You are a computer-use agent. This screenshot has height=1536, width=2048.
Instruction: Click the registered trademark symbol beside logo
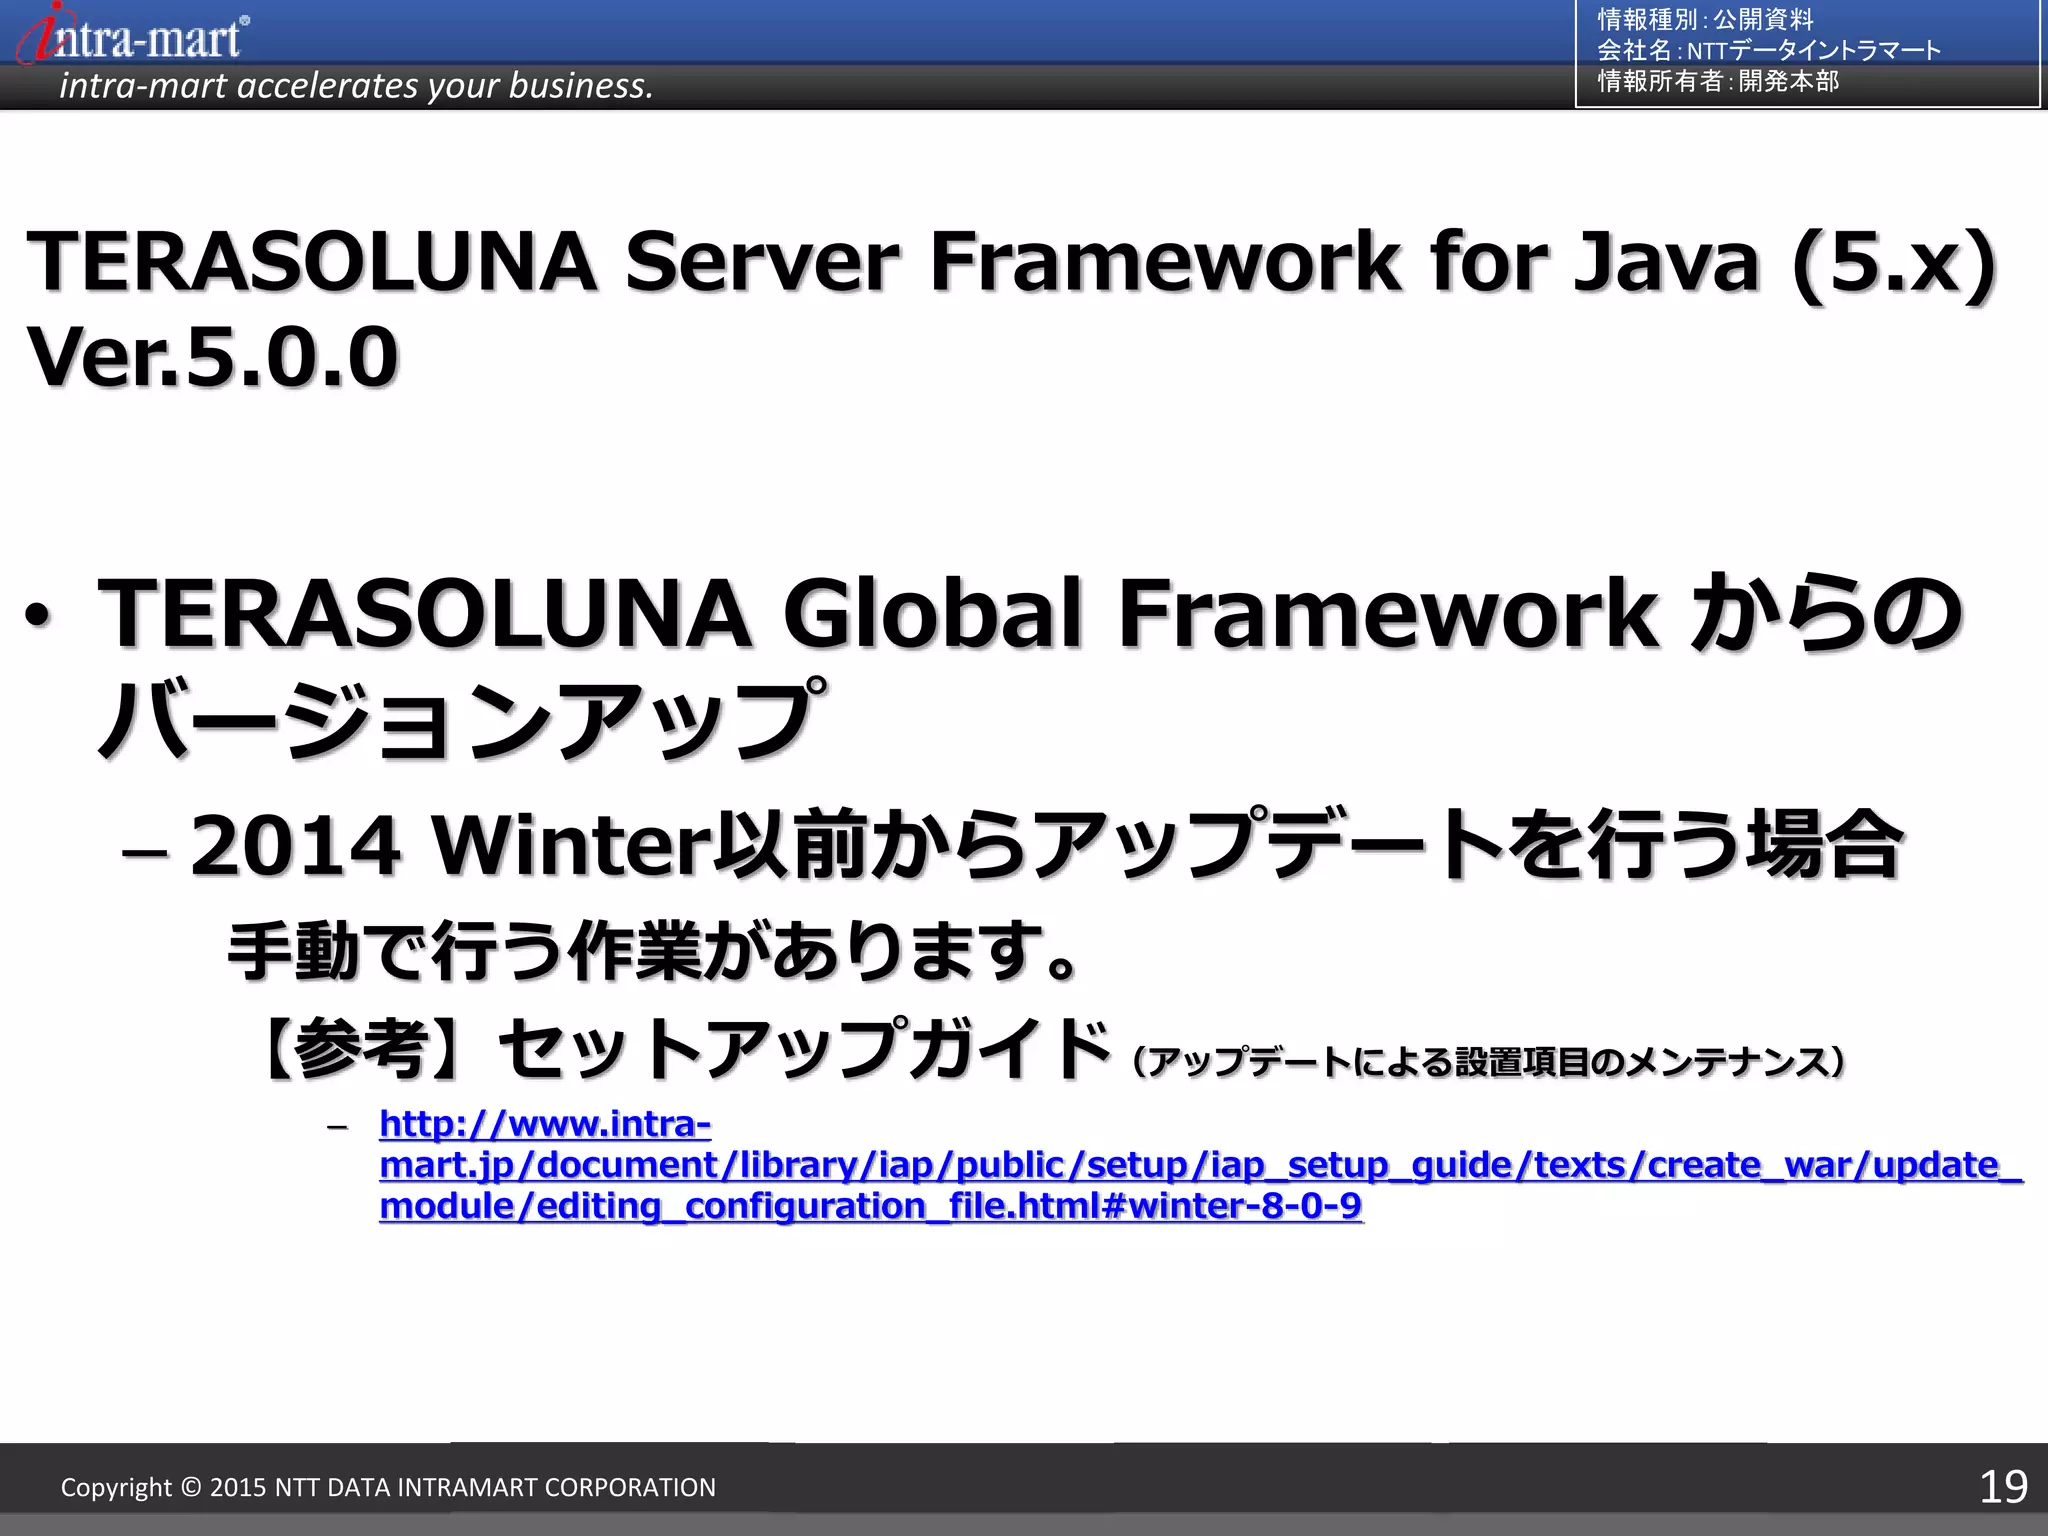(245, 19)
